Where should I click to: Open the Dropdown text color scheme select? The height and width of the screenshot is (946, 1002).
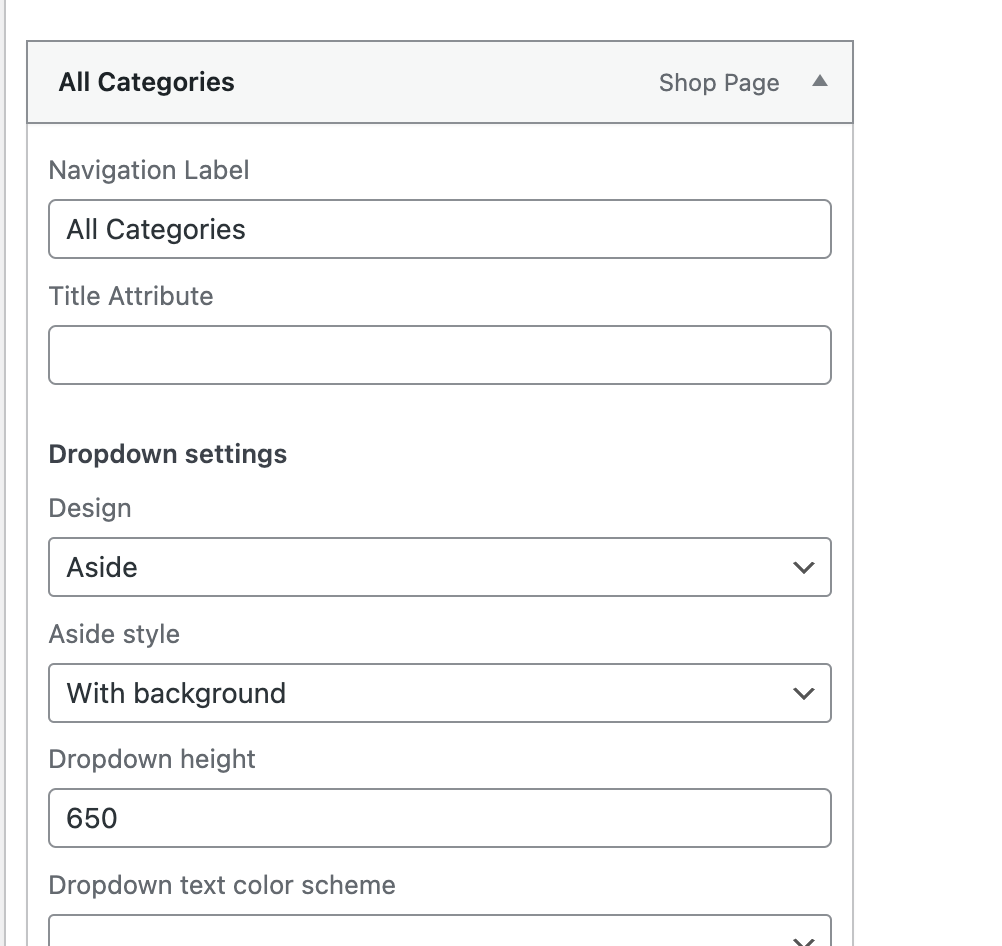click(439, 932)
